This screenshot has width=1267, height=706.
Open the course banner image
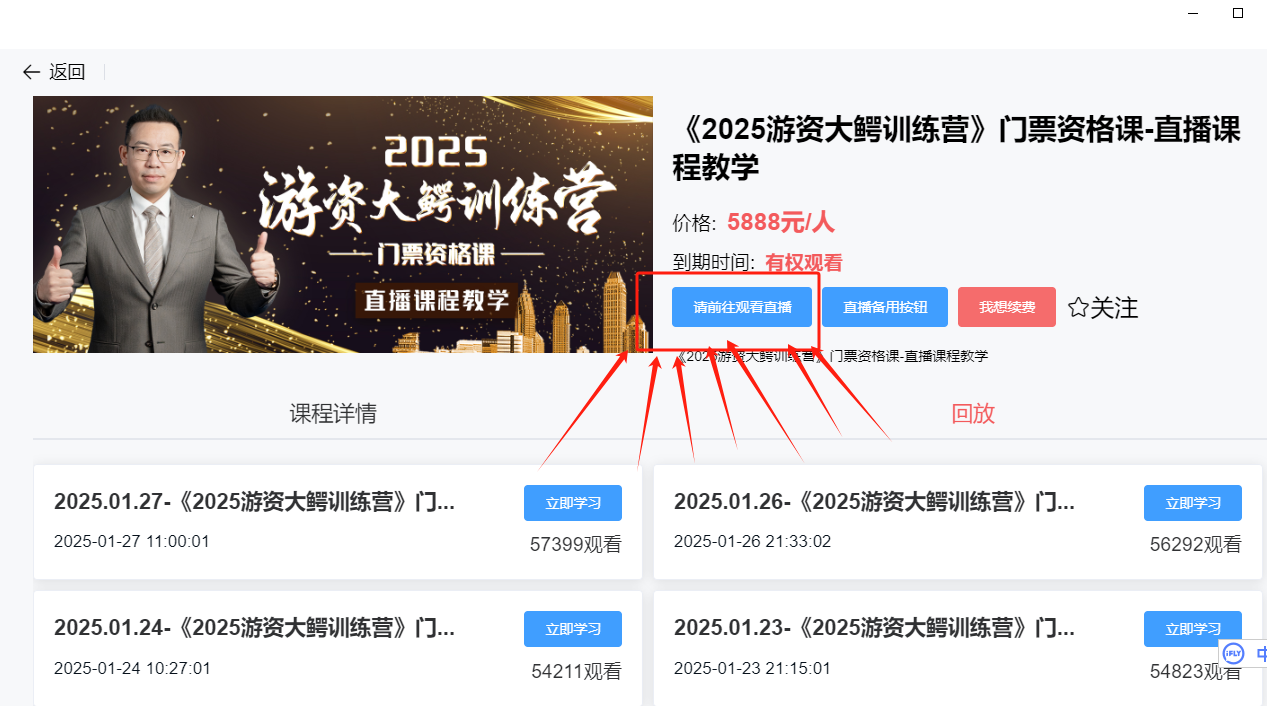coord(343,224)
